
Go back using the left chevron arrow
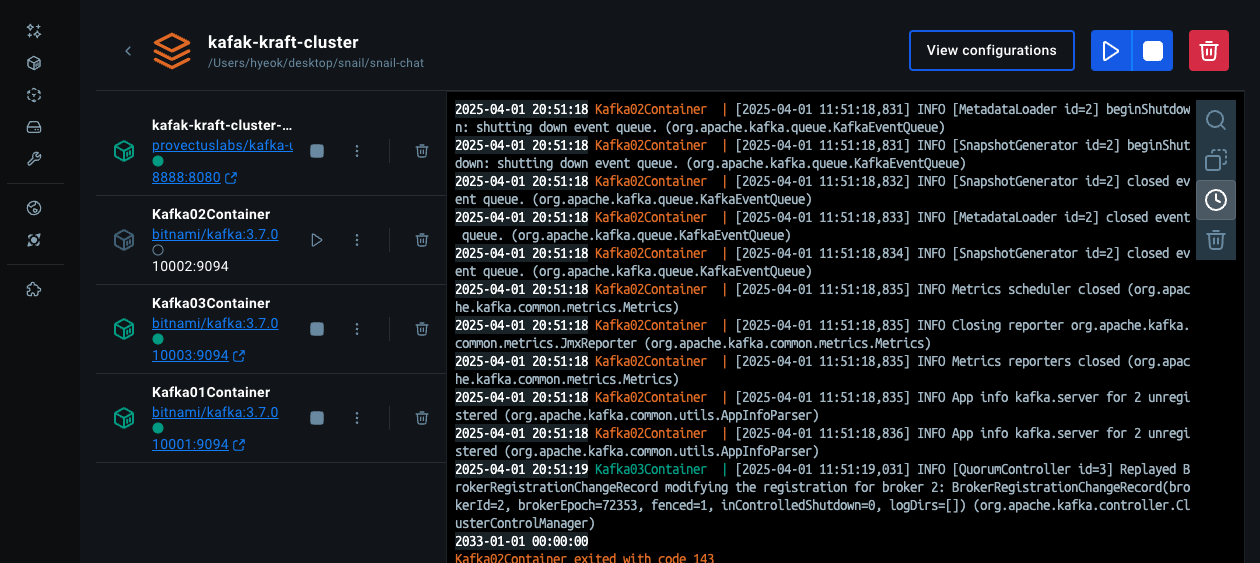tap(128, 51)
